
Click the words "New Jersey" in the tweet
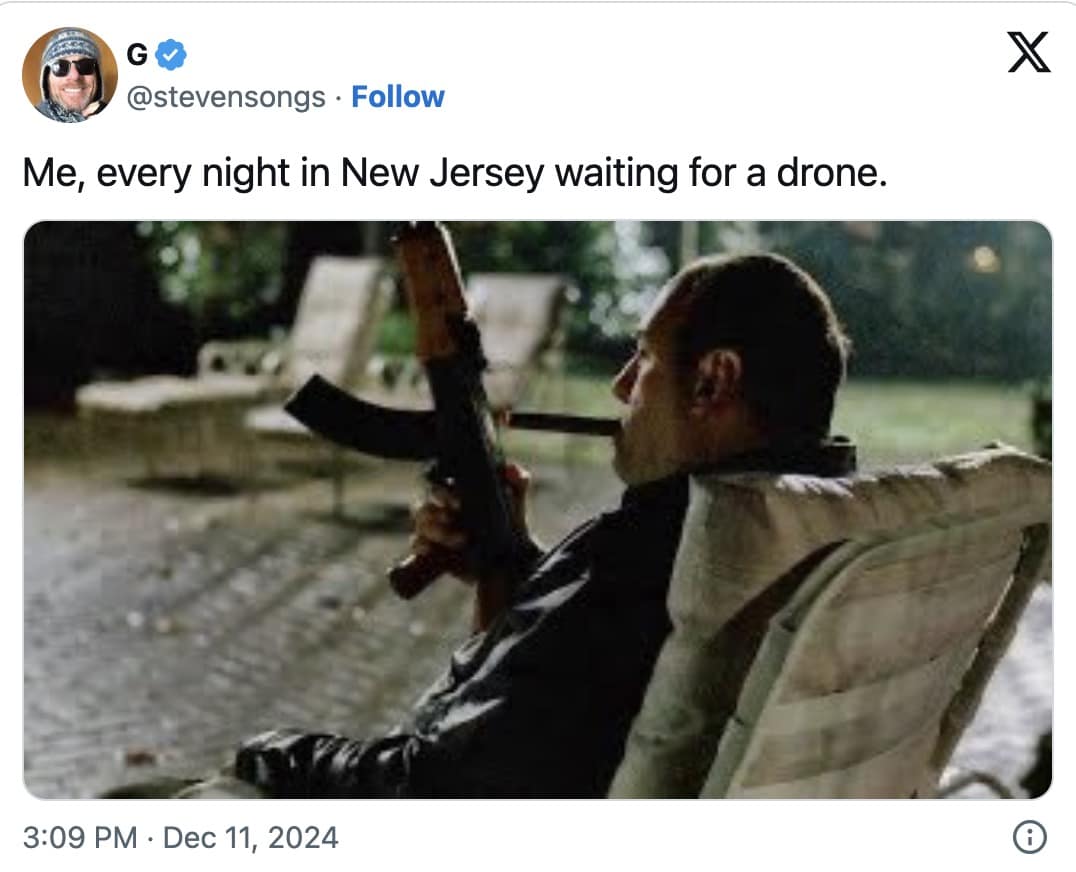click(x=442, y=174)
